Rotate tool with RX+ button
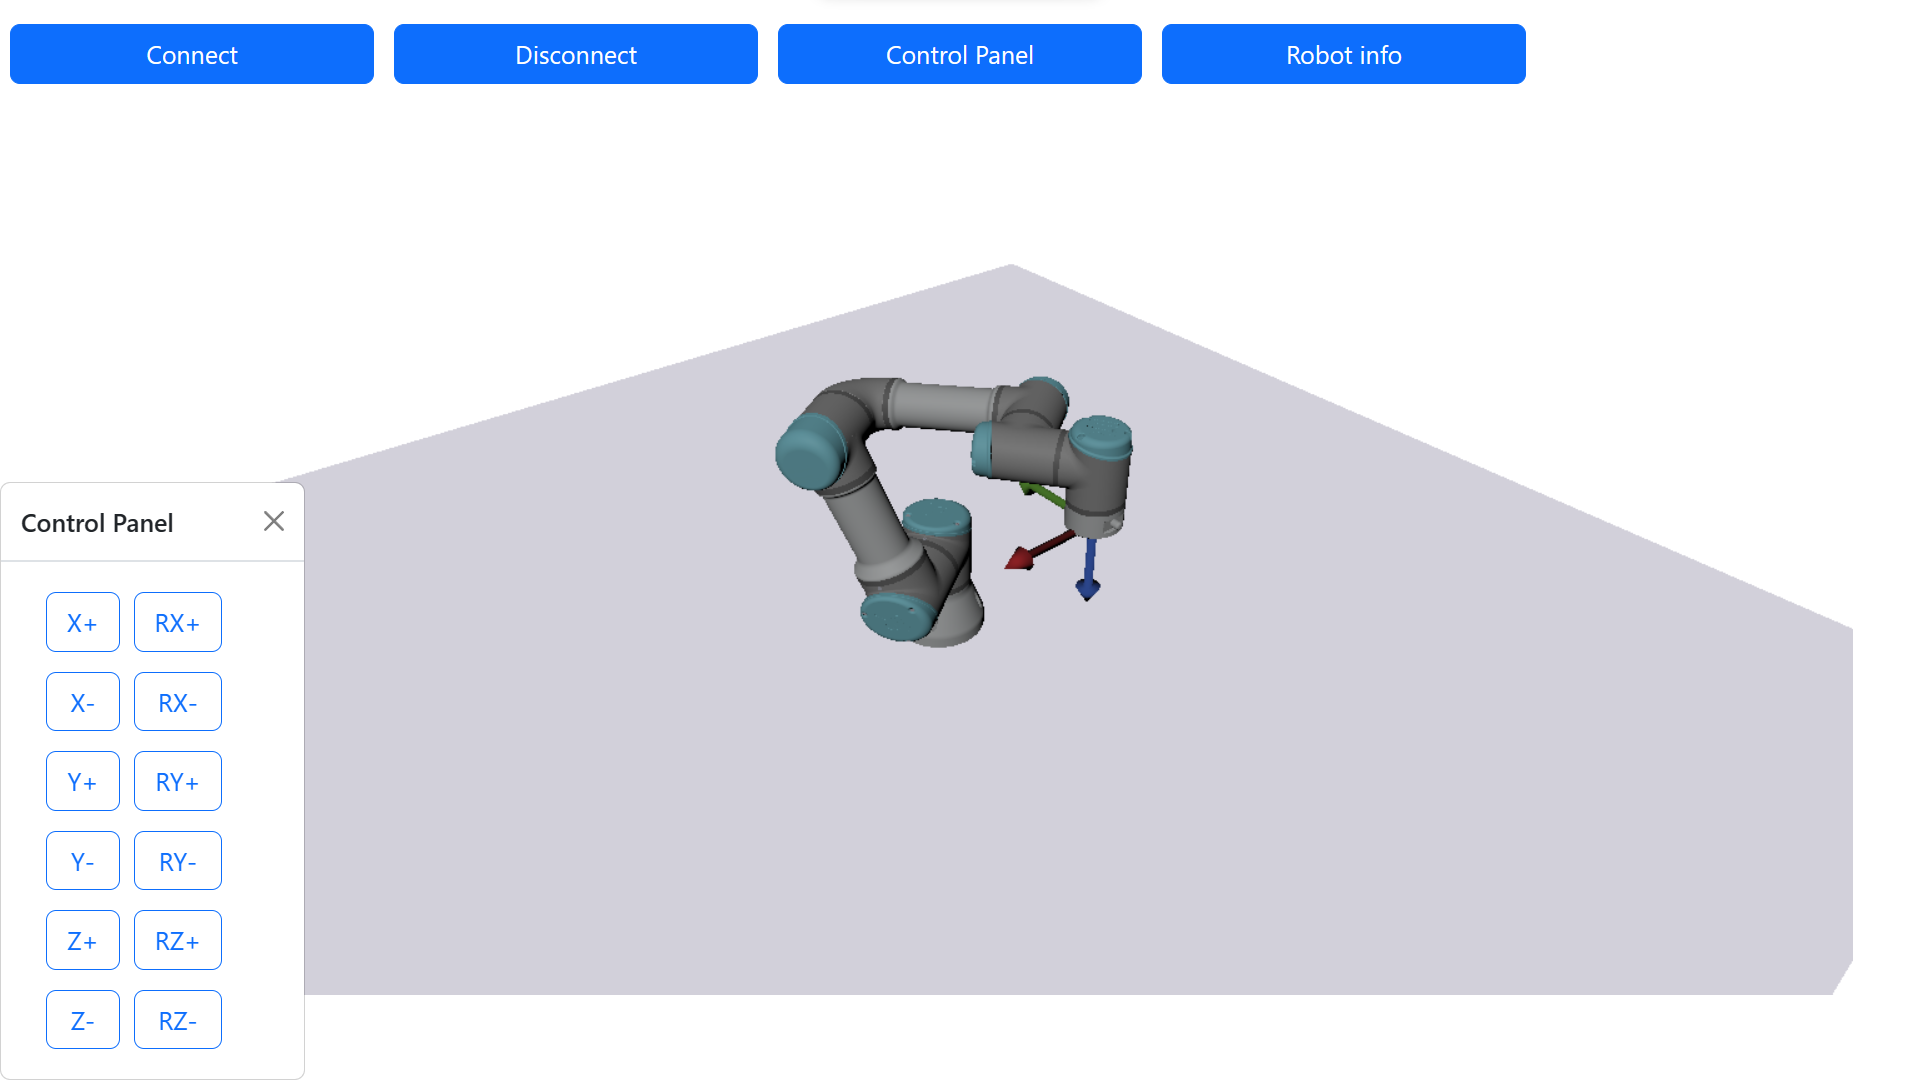Image resolution: width=1920 pixels, height=1080 pixels. [x=178, y=622]
